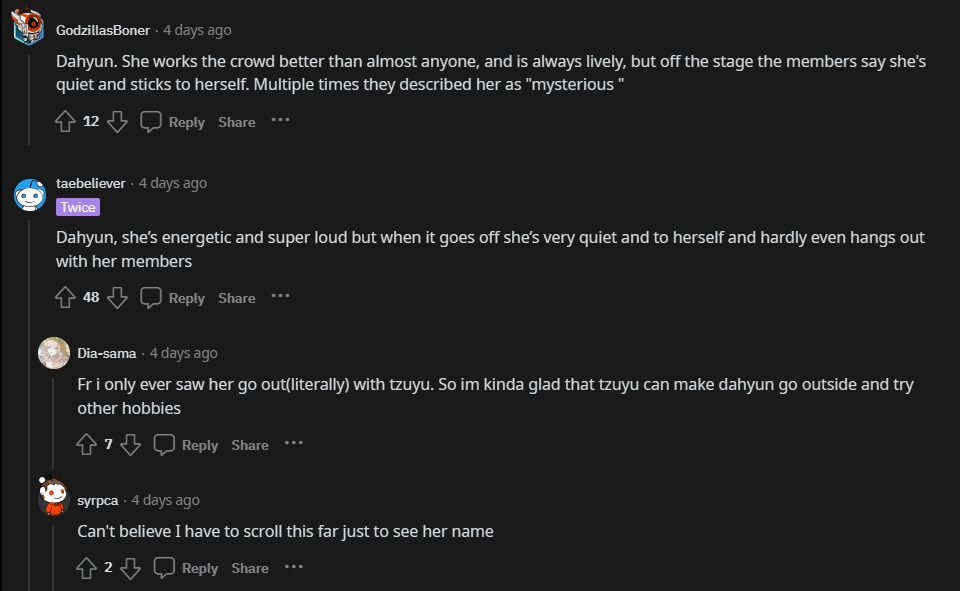Downvote Dia-sama's reply
The height and width of the screenshot is (591, 960).
pyautogui.click(x=130, y=445)
